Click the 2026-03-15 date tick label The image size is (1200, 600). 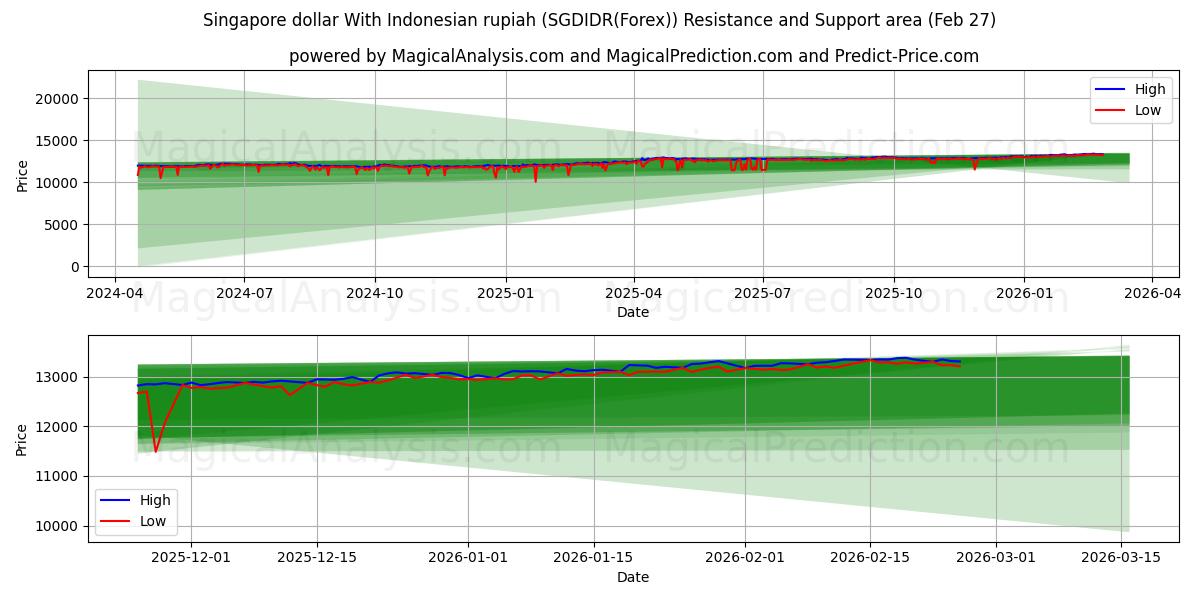click(x=1121, y=557)
